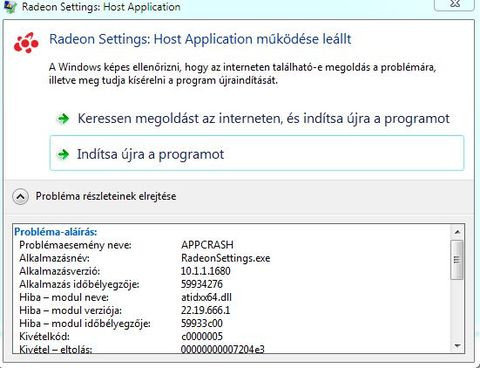
Task: Click the Probléma részleteinek elrejtése label
Action: pyautogui.click(x=106, y=196)
